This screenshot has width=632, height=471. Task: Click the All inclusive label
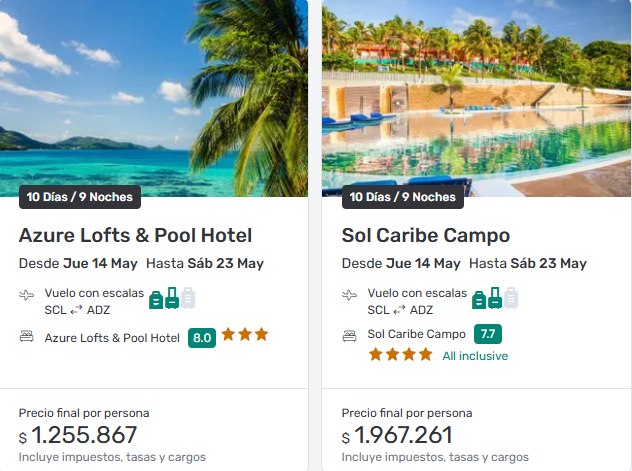475,356
